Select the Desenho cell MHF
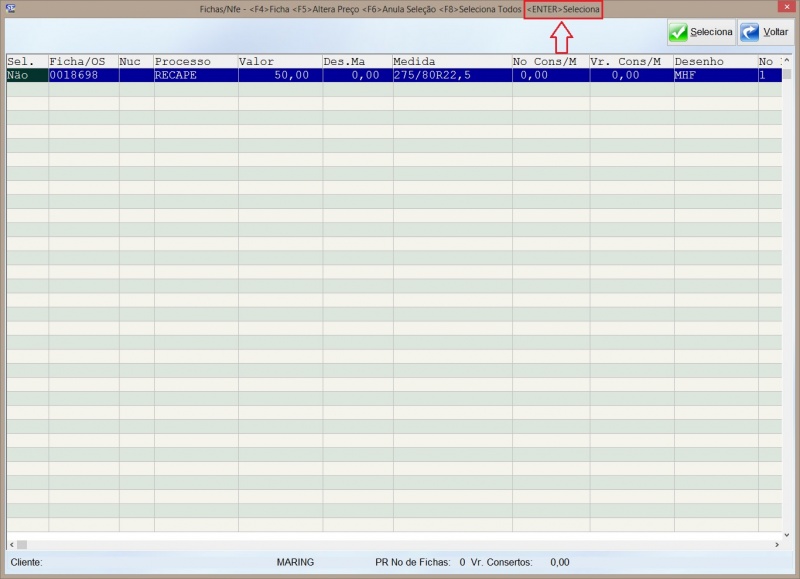Viewport: 800px width, 579px height. pos(715,75)
